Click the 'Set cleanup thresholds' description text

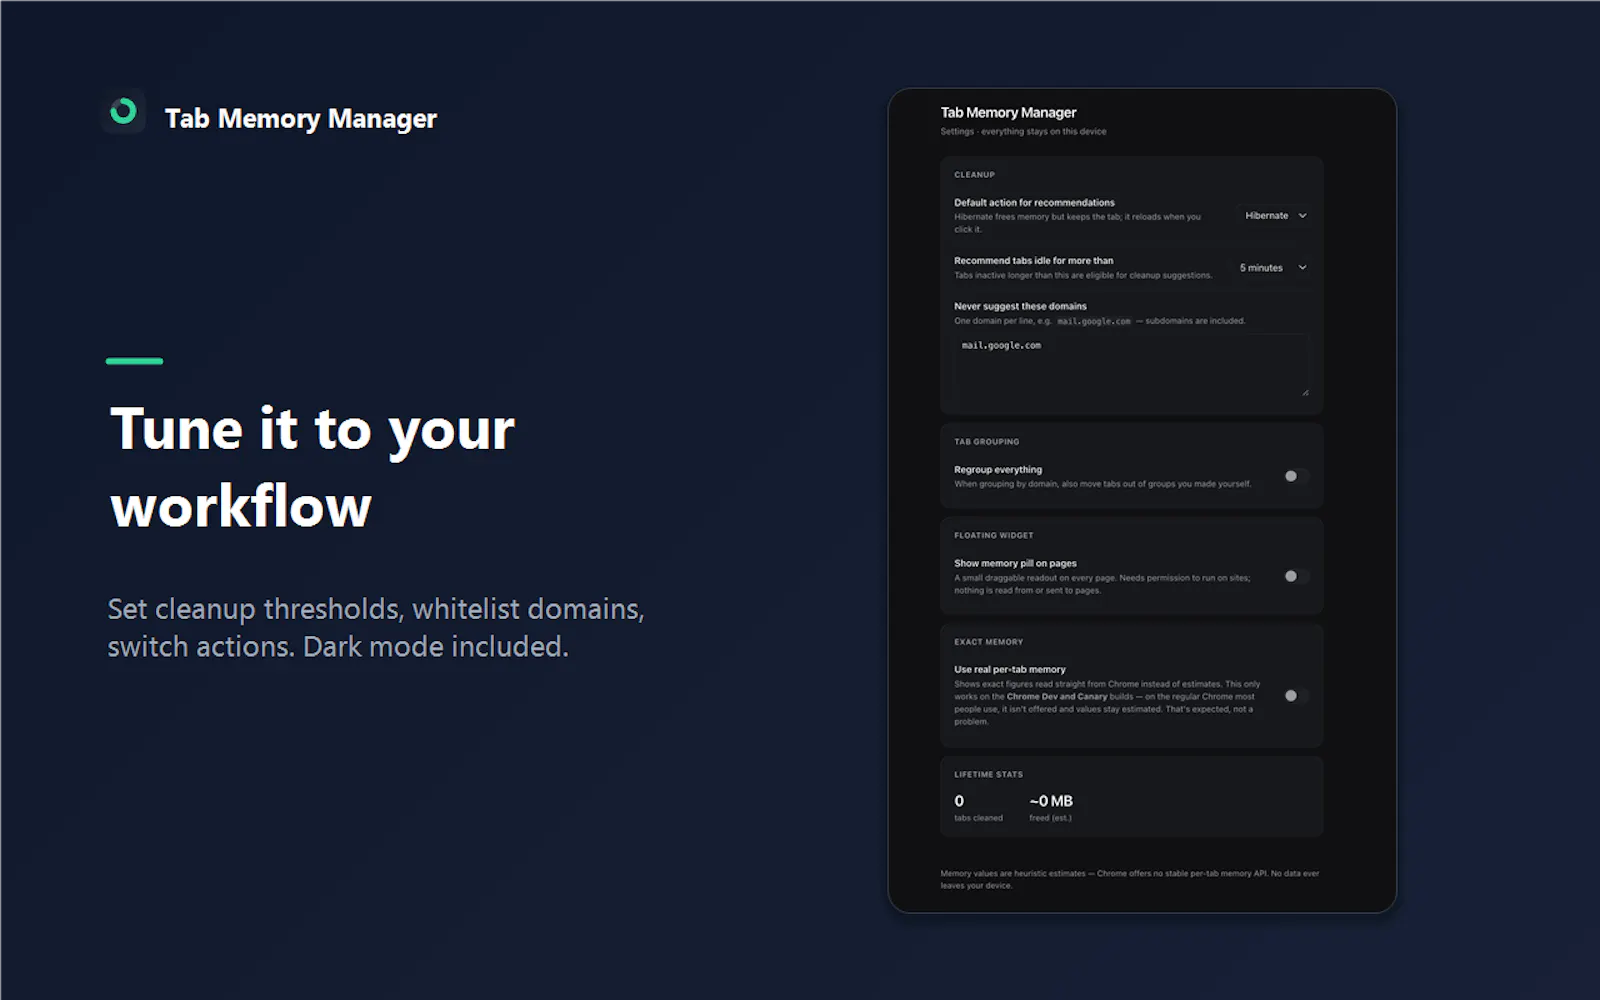point(376,628)
